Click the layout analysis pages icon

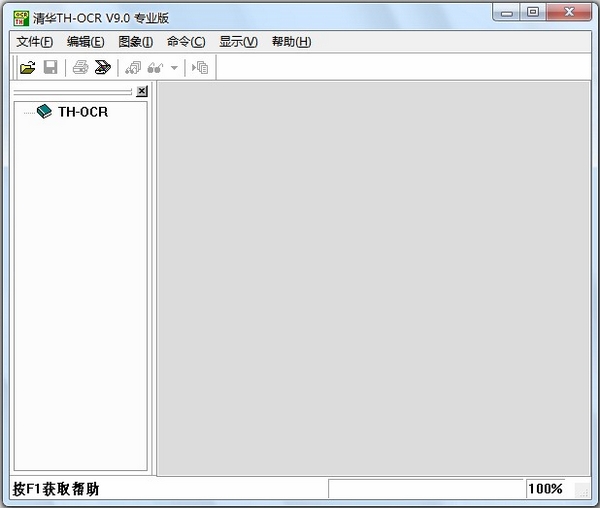click(133, 68)
